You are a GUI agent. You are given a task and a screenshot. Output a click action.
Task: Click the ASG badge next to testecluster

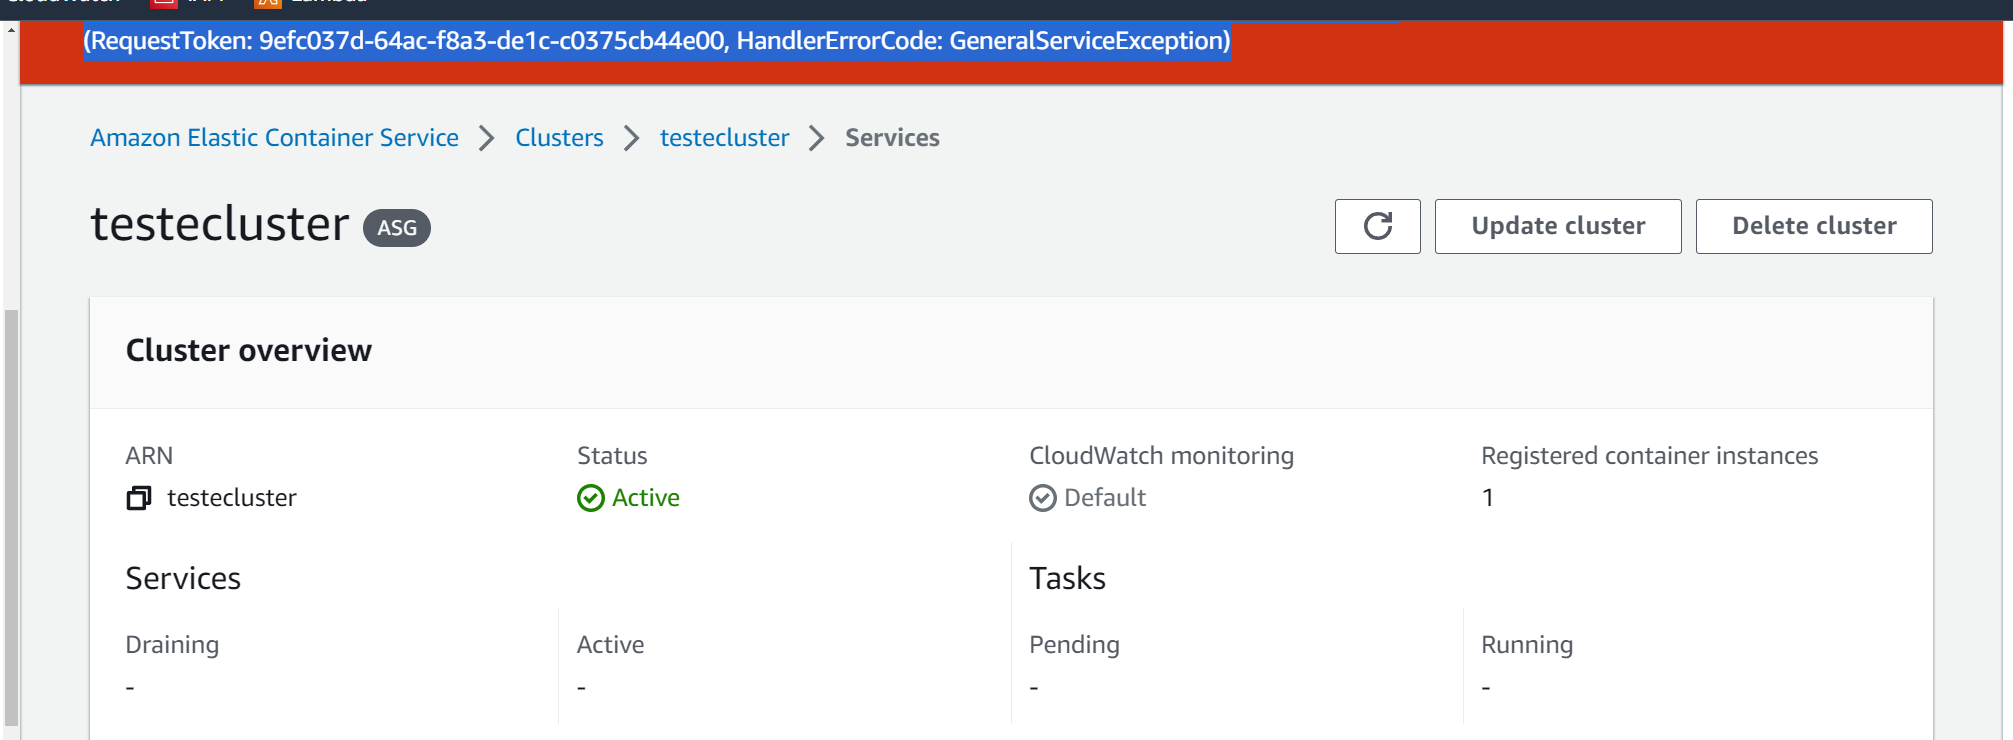tap(397, 228)
